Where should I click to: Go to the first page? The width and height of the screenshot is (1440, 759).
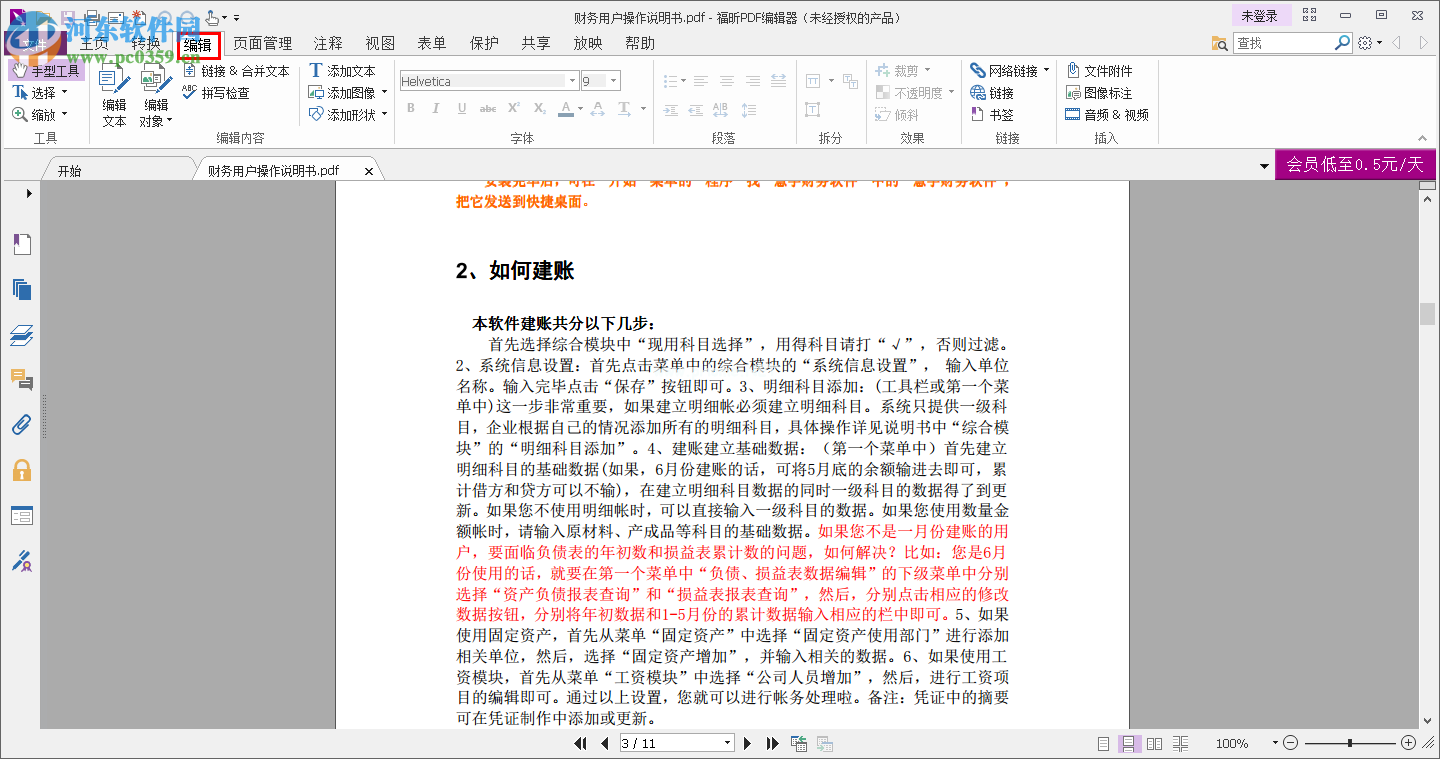(581, 743)
